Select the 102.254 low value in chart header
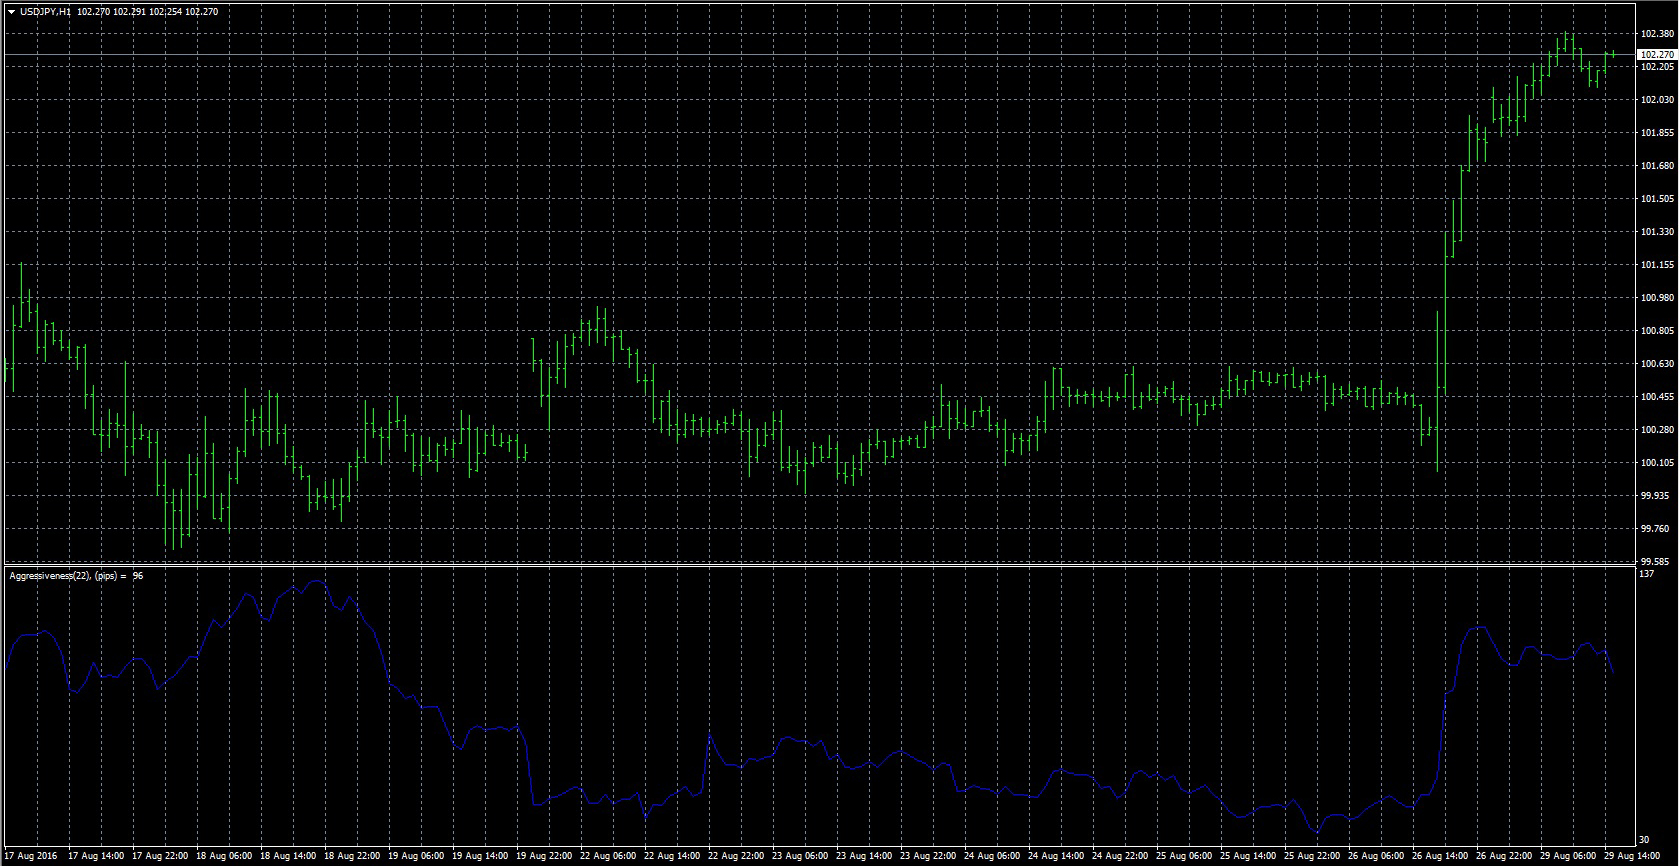The width and height of the screenshot is (1680, 866). 165,12
